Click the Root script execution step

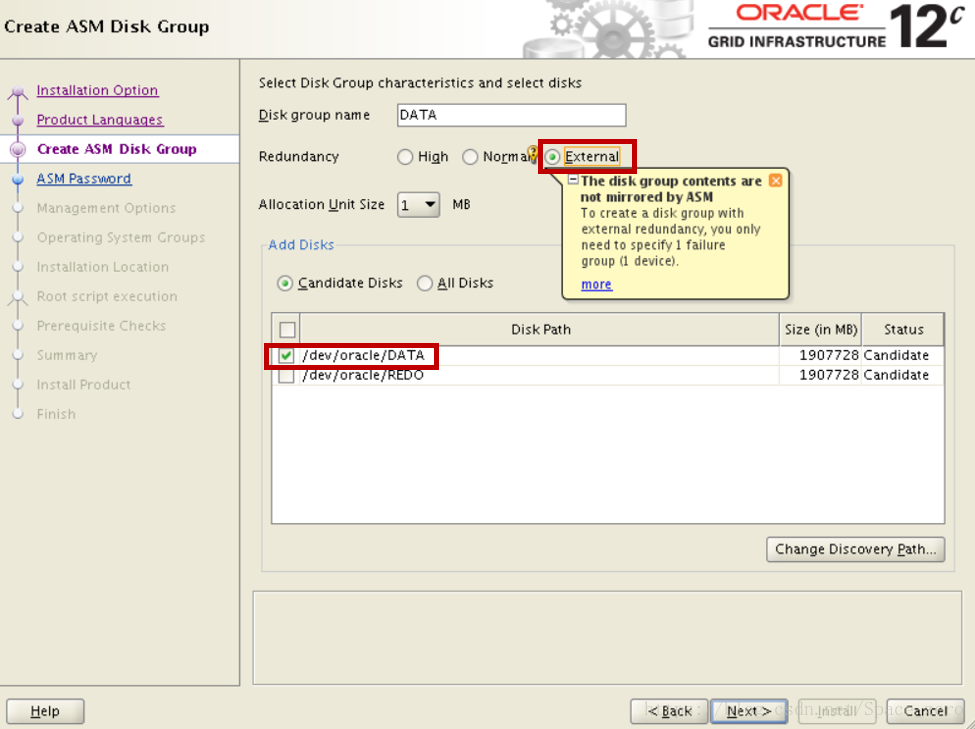(x=107, y=297)
